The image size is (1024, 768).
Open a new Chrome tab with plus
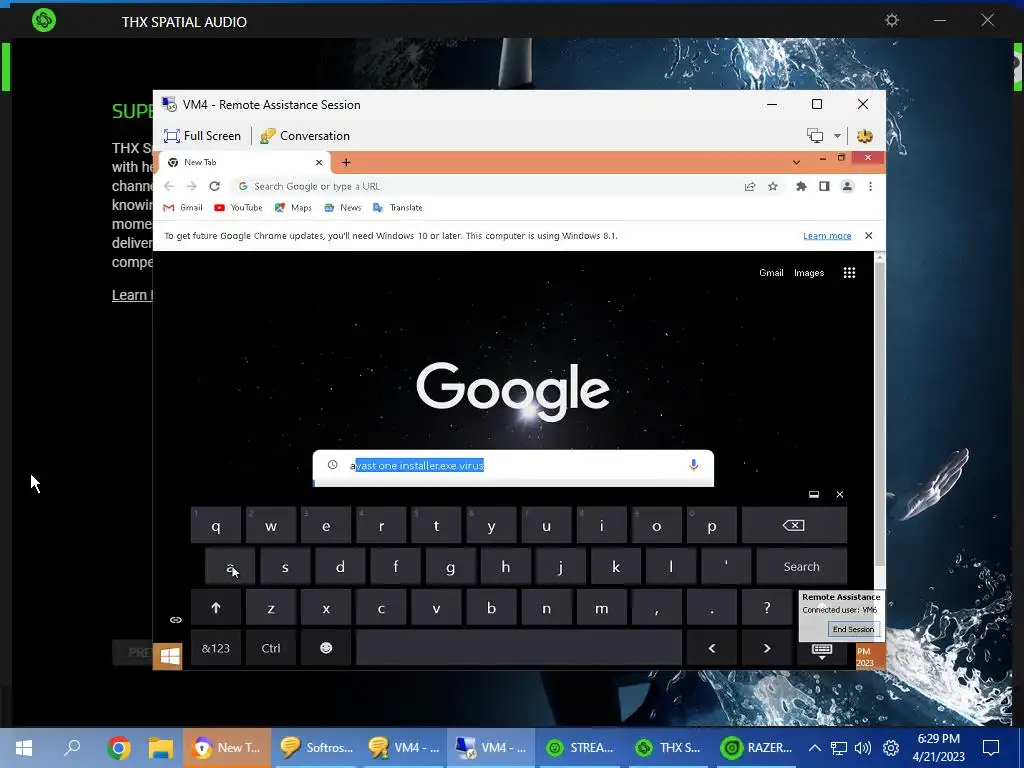pyautogui.click(x=346, y=163)
